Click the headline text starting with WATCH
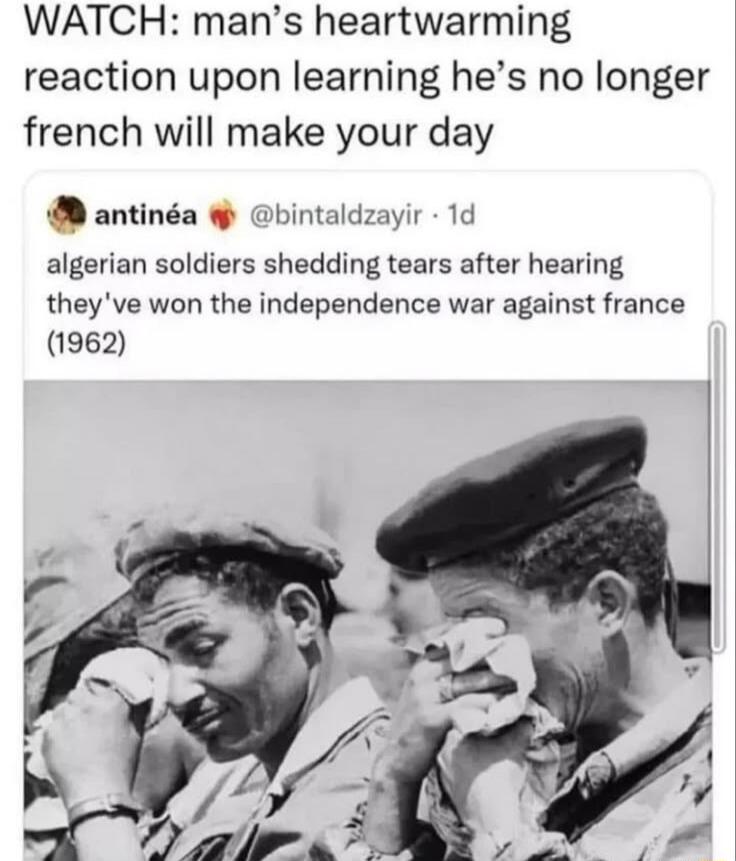Screen dimensions: 736x861 tap(366, 77)
